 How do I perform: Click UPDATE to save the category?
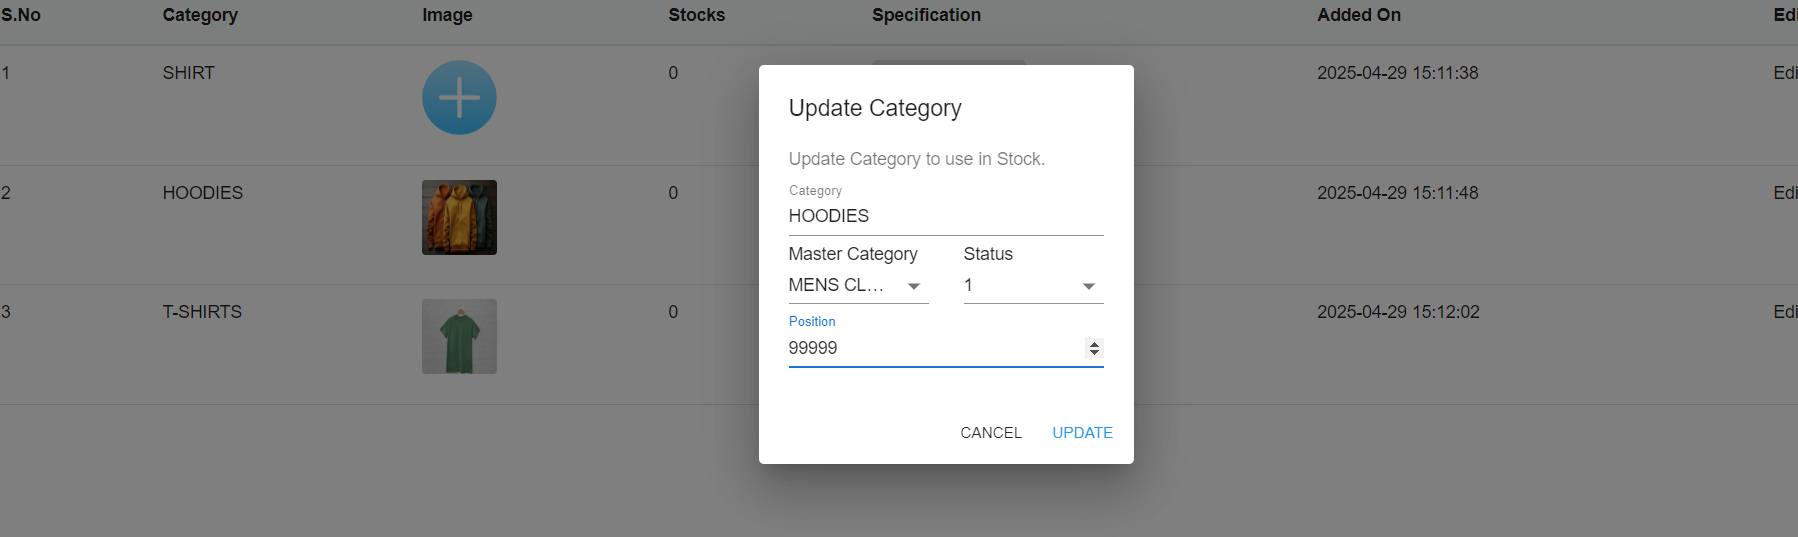[x=1082, y=433]
